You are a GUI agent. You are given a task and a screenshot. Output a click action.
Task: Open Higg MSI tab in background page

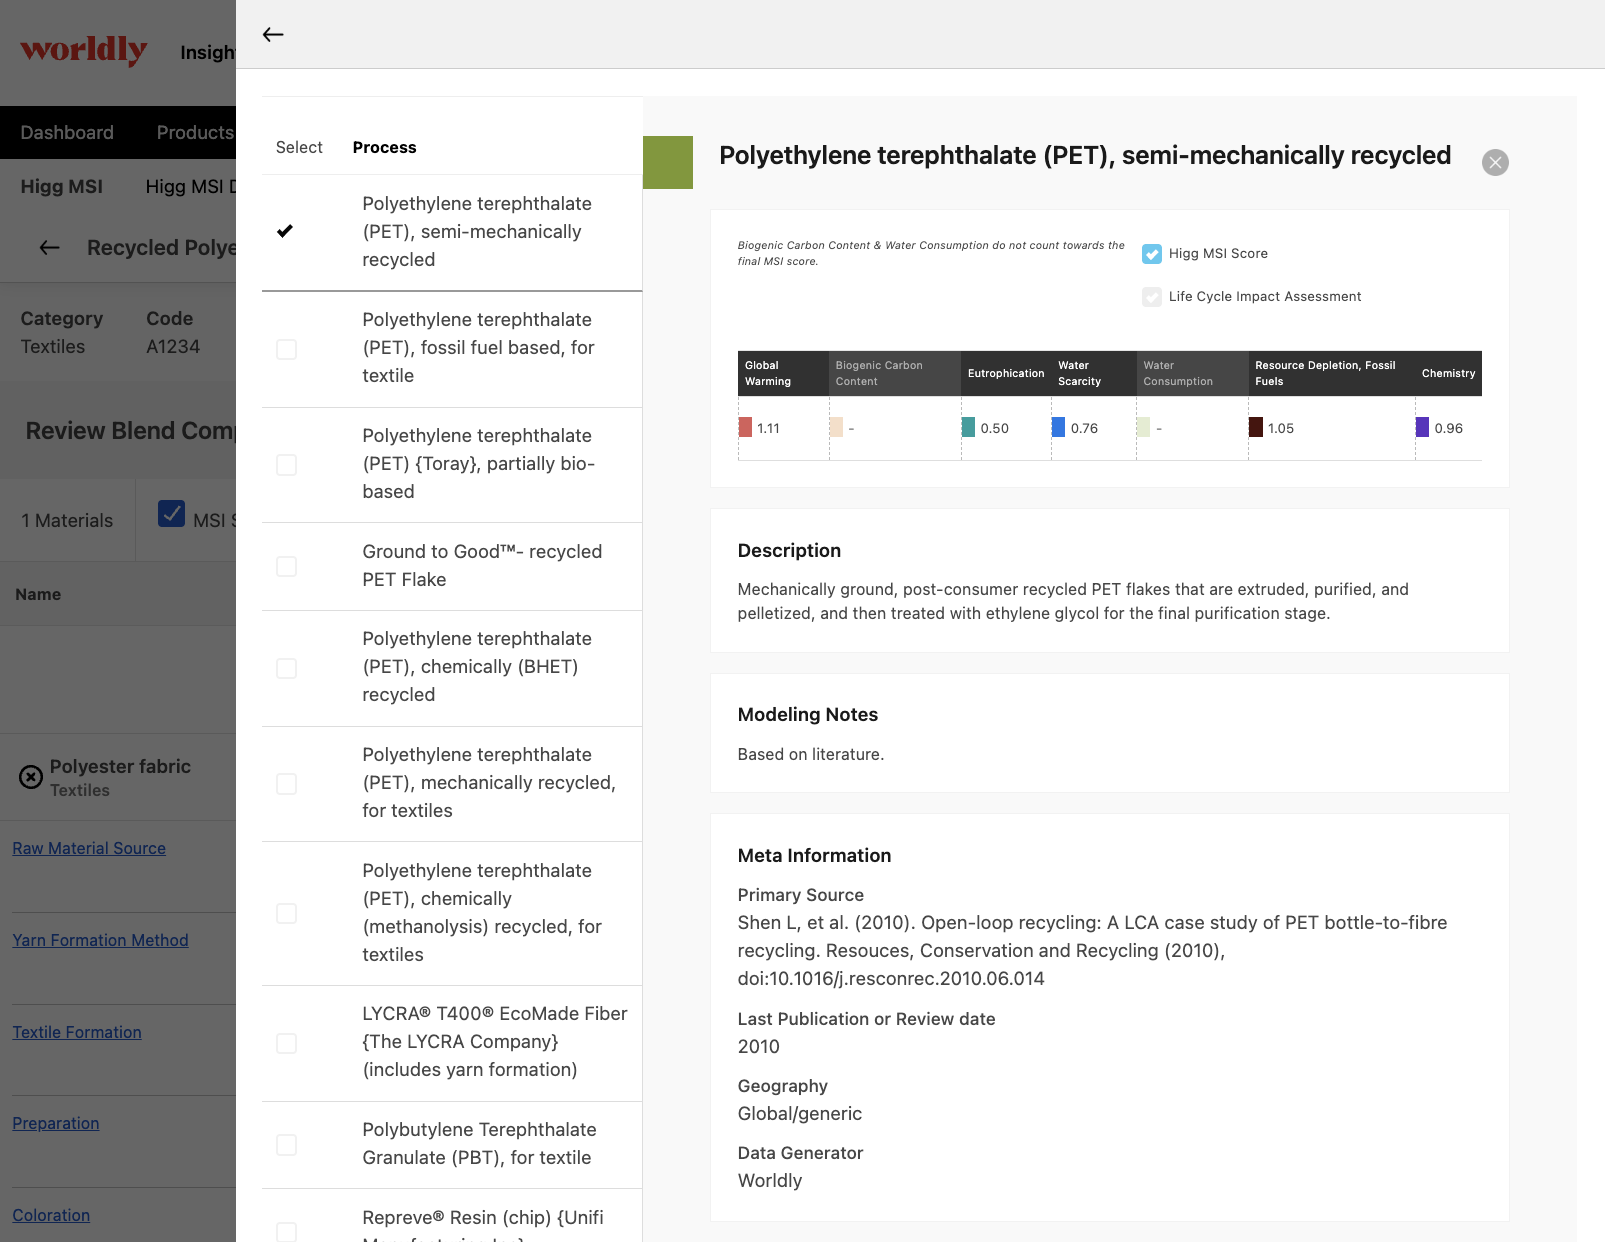pos(61,187)
